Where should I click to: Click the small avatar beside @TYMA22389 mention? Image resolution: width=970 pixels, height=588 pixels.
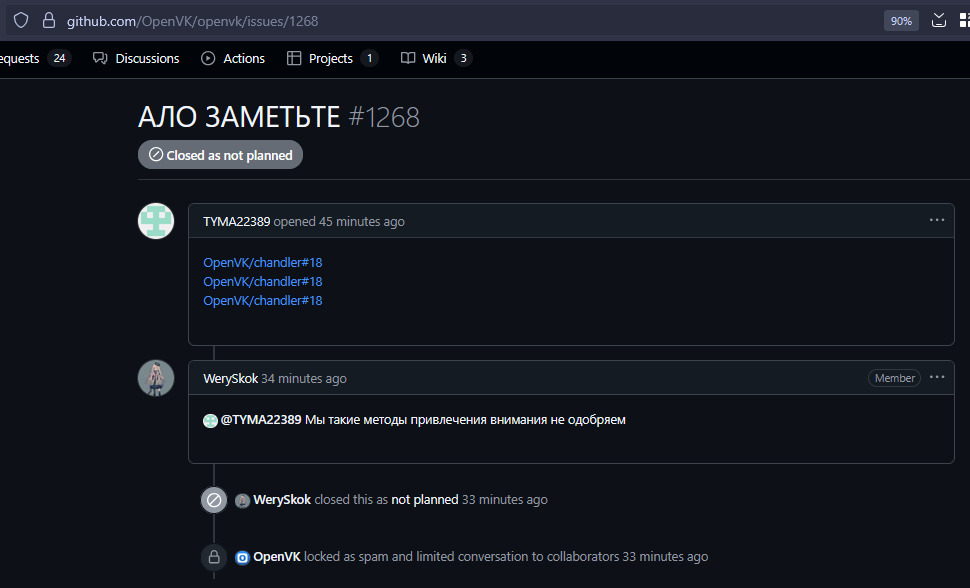tap(210, 421)
